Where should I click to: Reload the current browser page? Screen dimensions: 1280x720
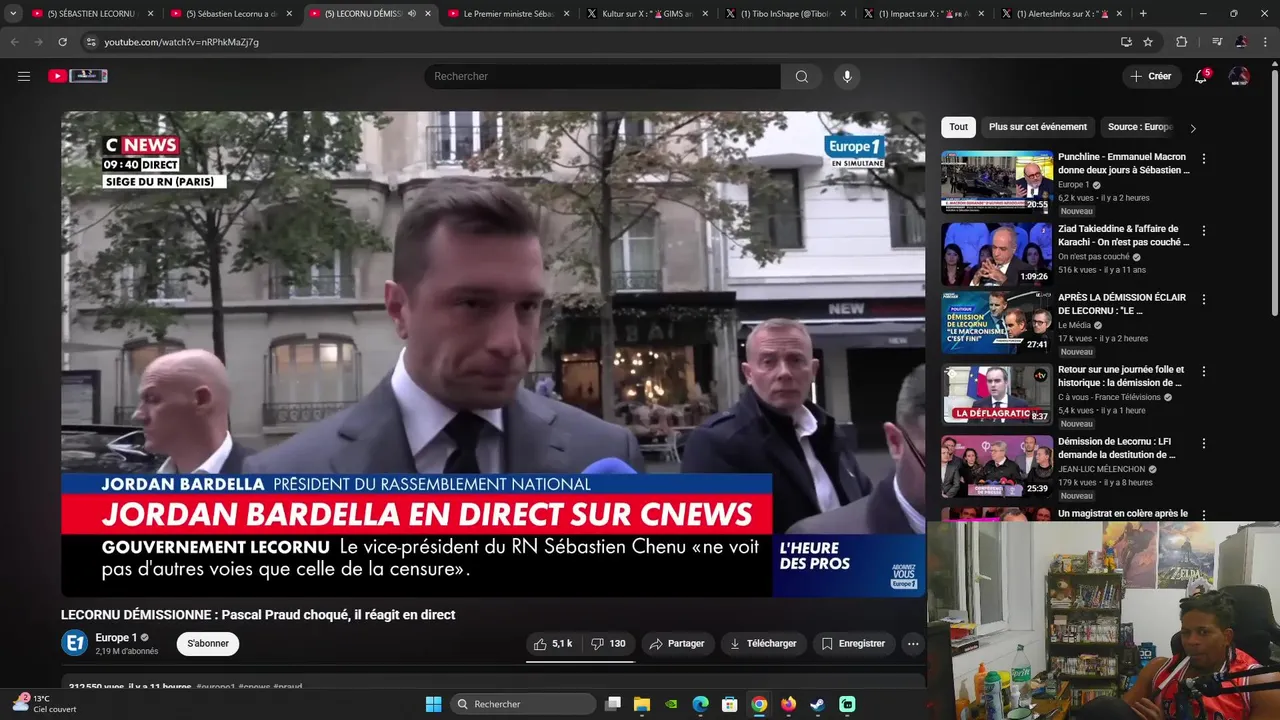[62, 42]
